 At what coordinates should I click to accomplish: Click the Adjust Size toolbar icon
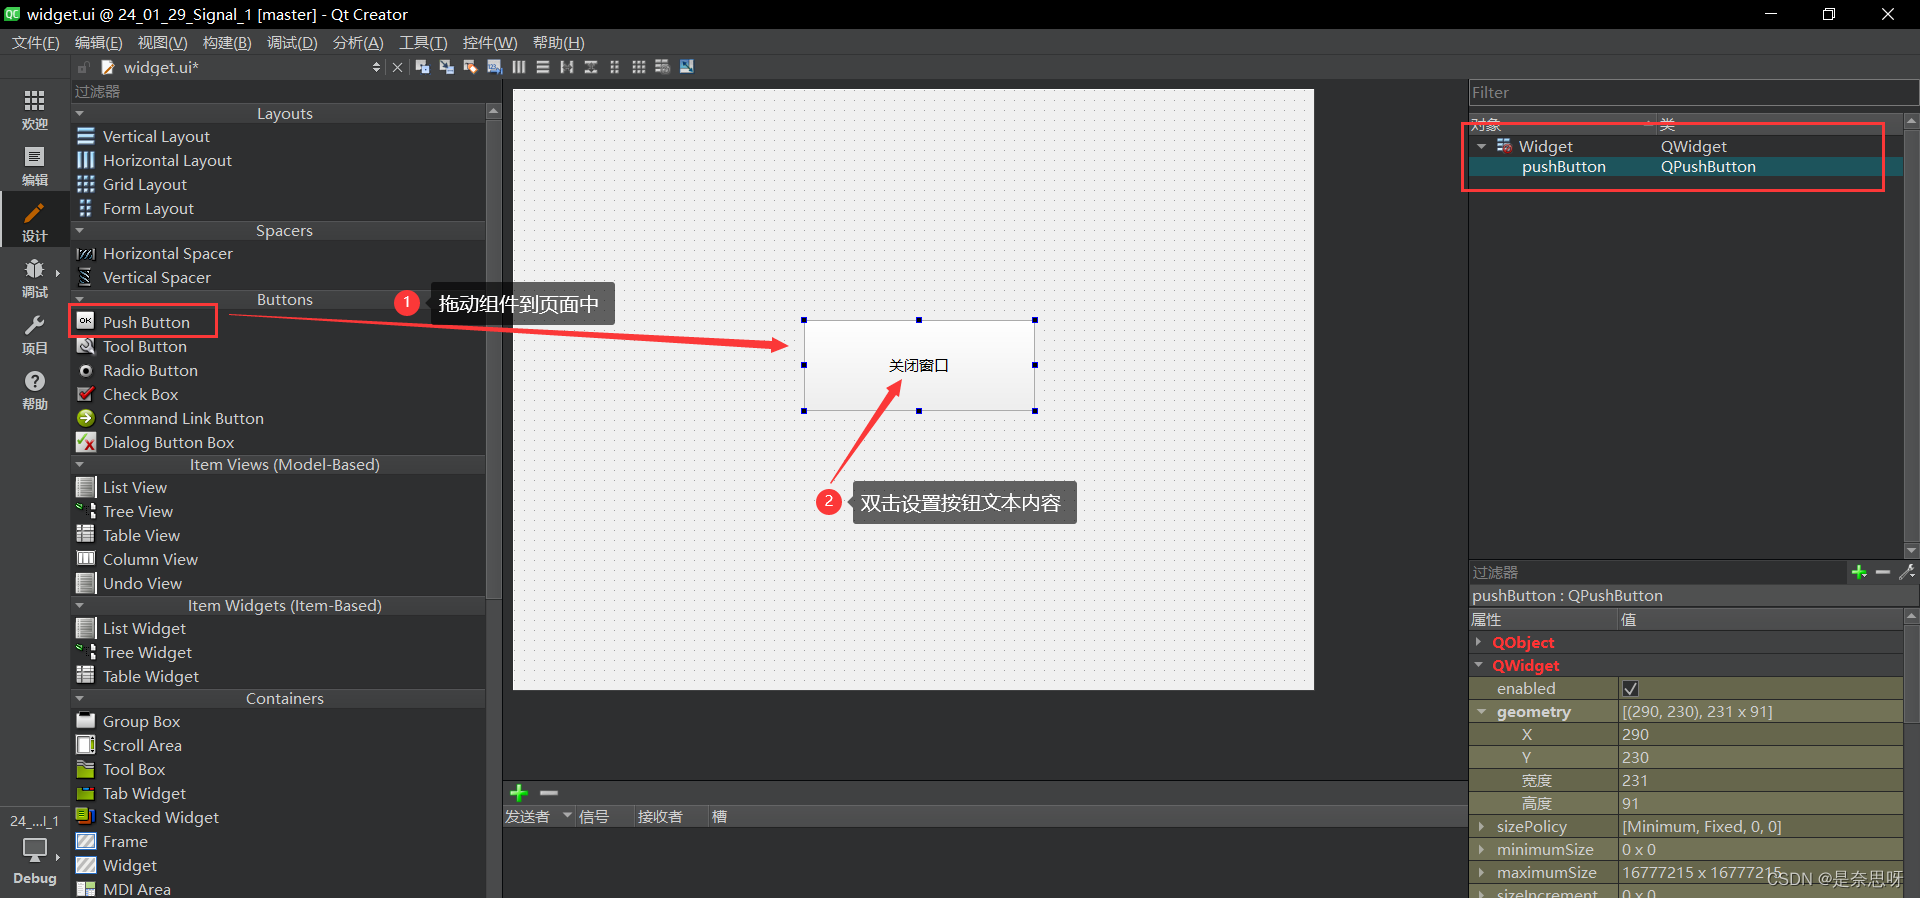686,67
